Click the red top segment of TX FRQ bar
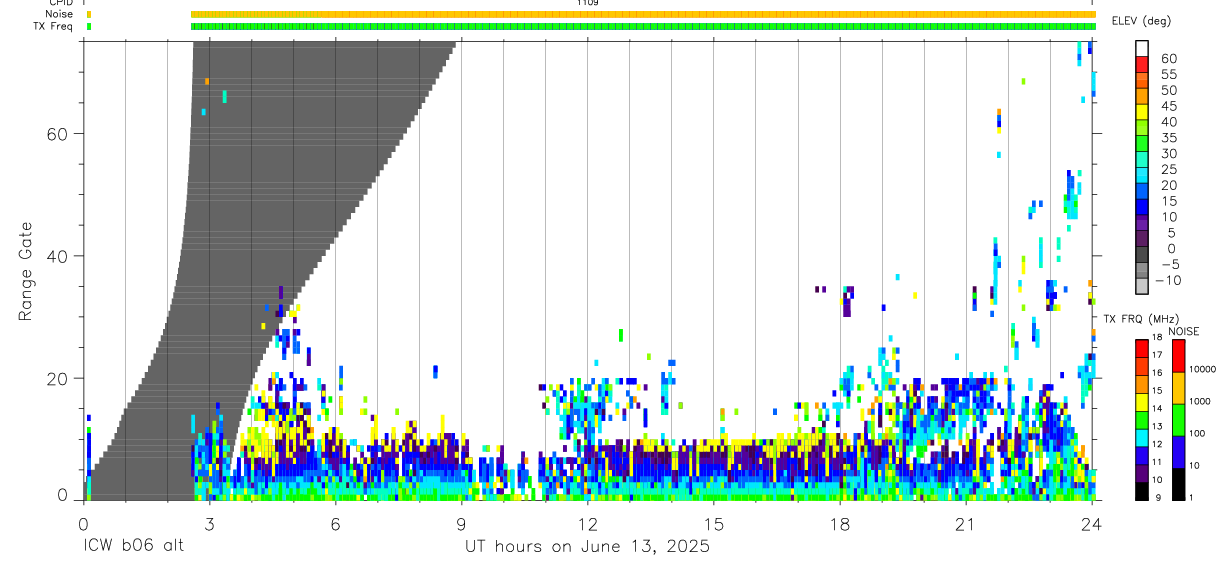Viewport: 1228px width, 567px height. 1141,348
